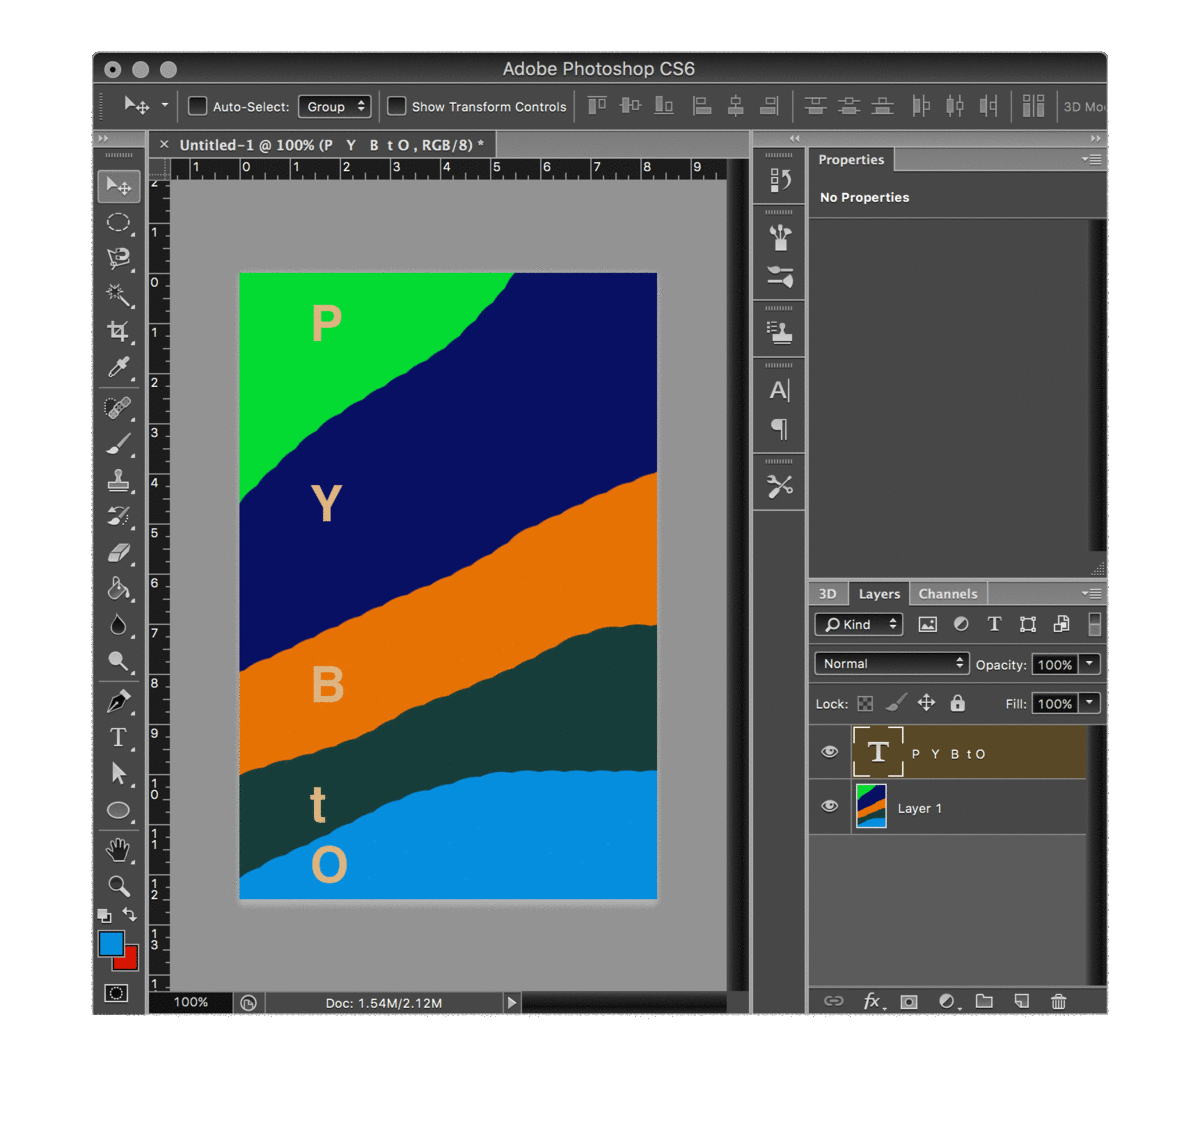Select the Blur tool
Screen dimensions: 1200x1140
[119, 625]
